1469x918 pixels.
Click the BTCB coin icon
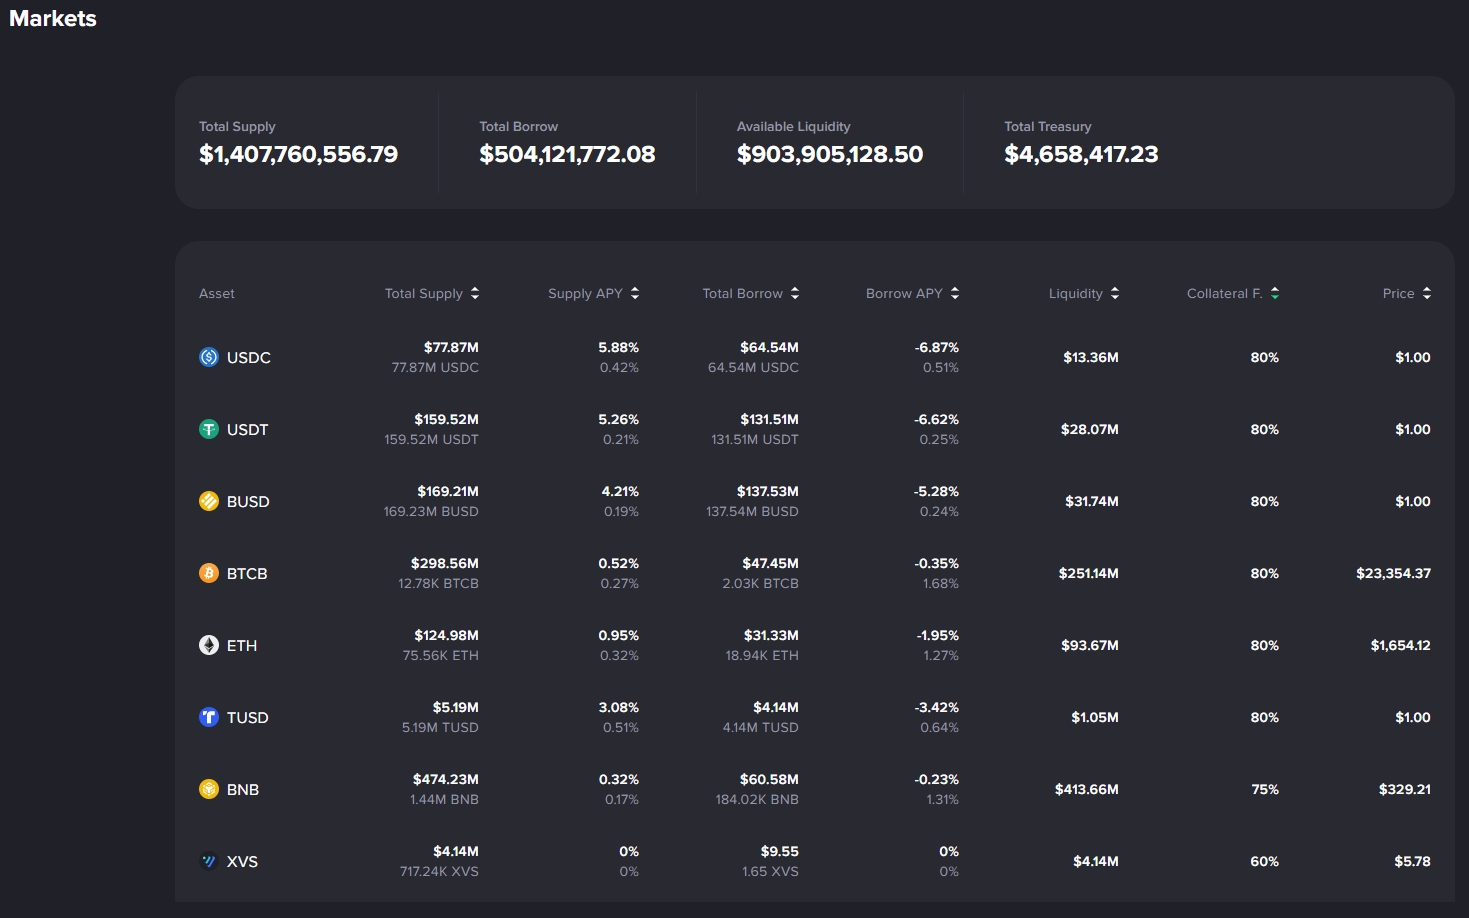[209, 573]
